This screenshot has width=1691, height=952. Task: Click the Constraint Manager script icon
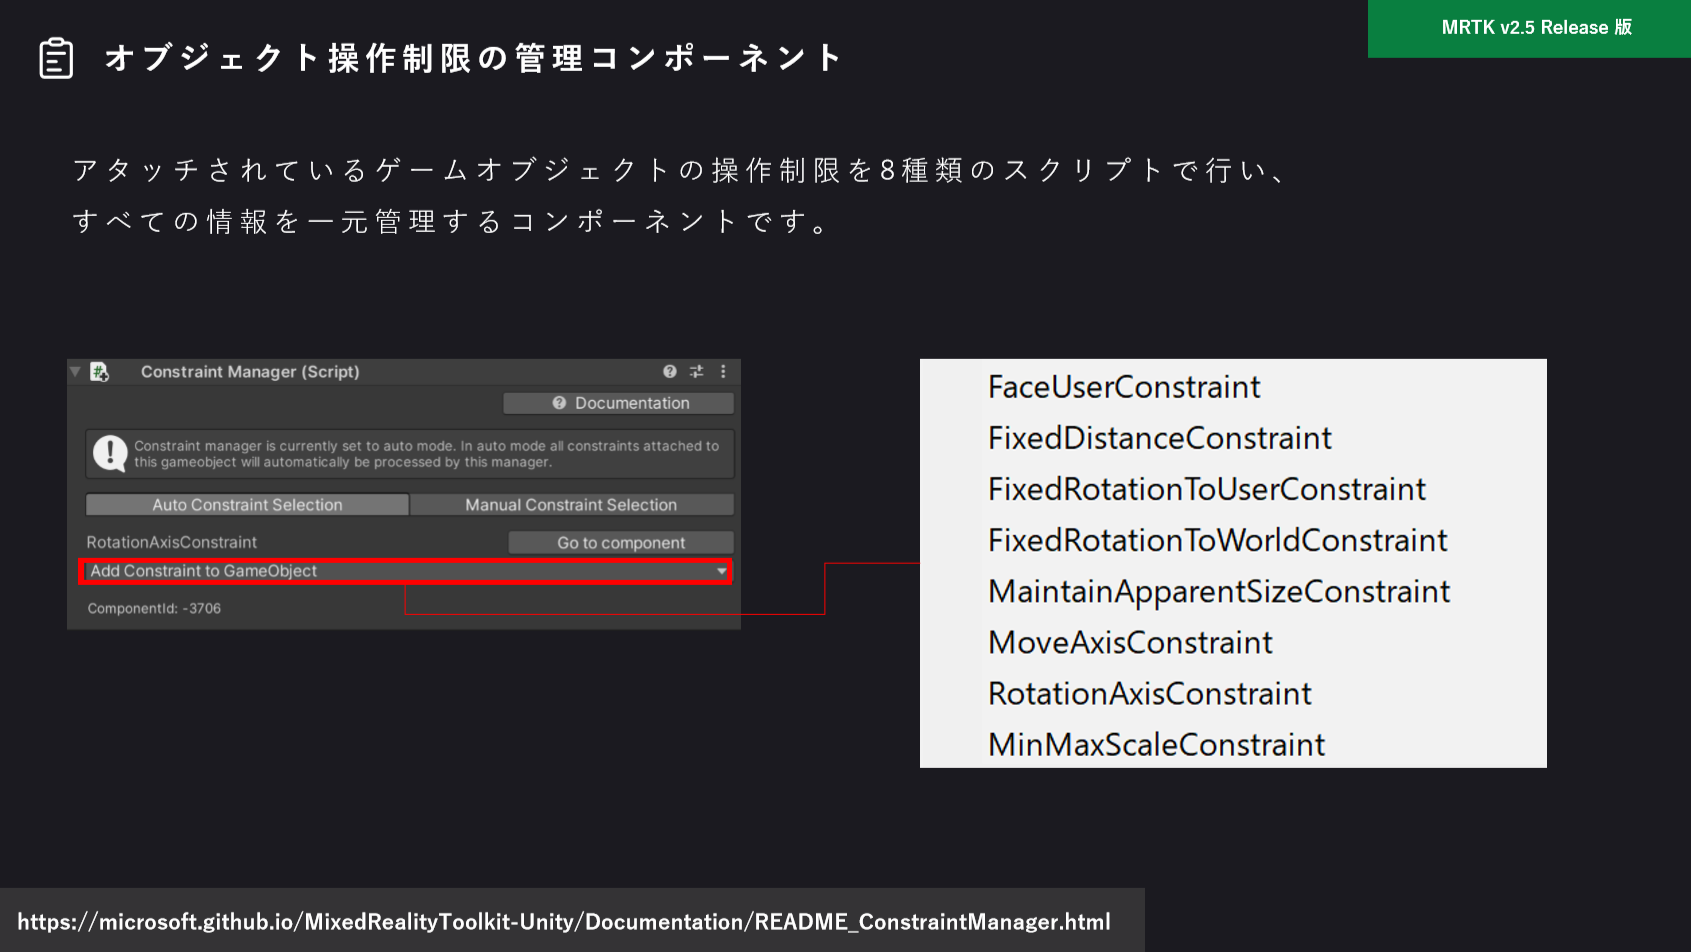[x=99, y=372]
